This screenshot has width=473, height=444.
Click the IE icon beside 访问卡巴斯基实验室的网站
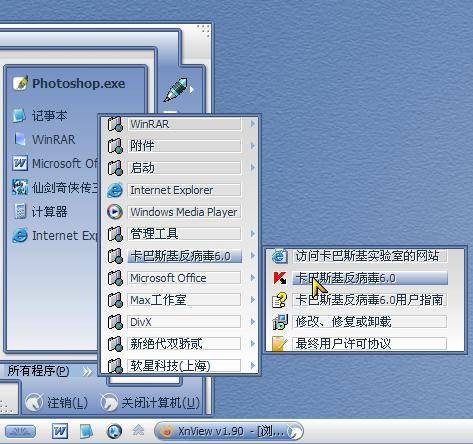click(x=280, y=256)
